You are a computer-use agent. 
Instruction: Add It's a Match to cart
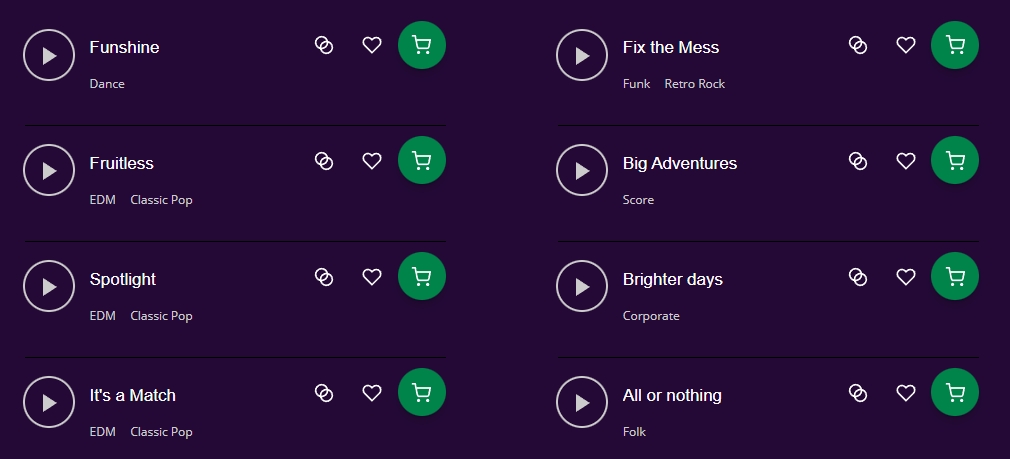pos(422,392)
